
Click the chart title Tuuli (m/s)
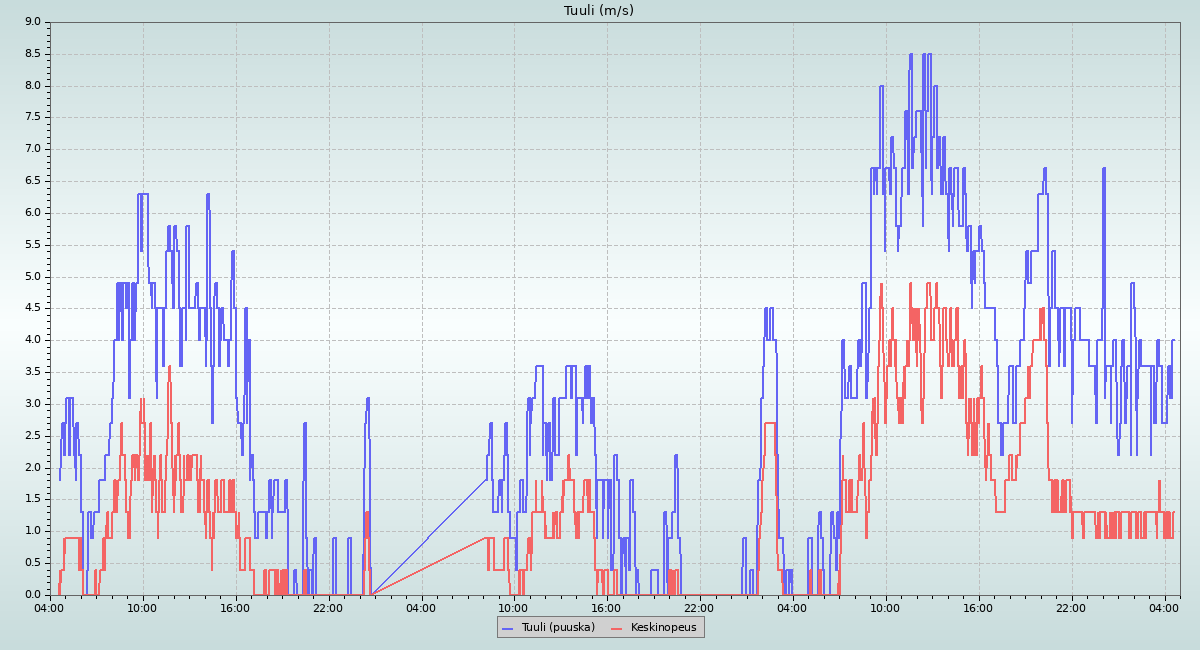pos(599,11)
